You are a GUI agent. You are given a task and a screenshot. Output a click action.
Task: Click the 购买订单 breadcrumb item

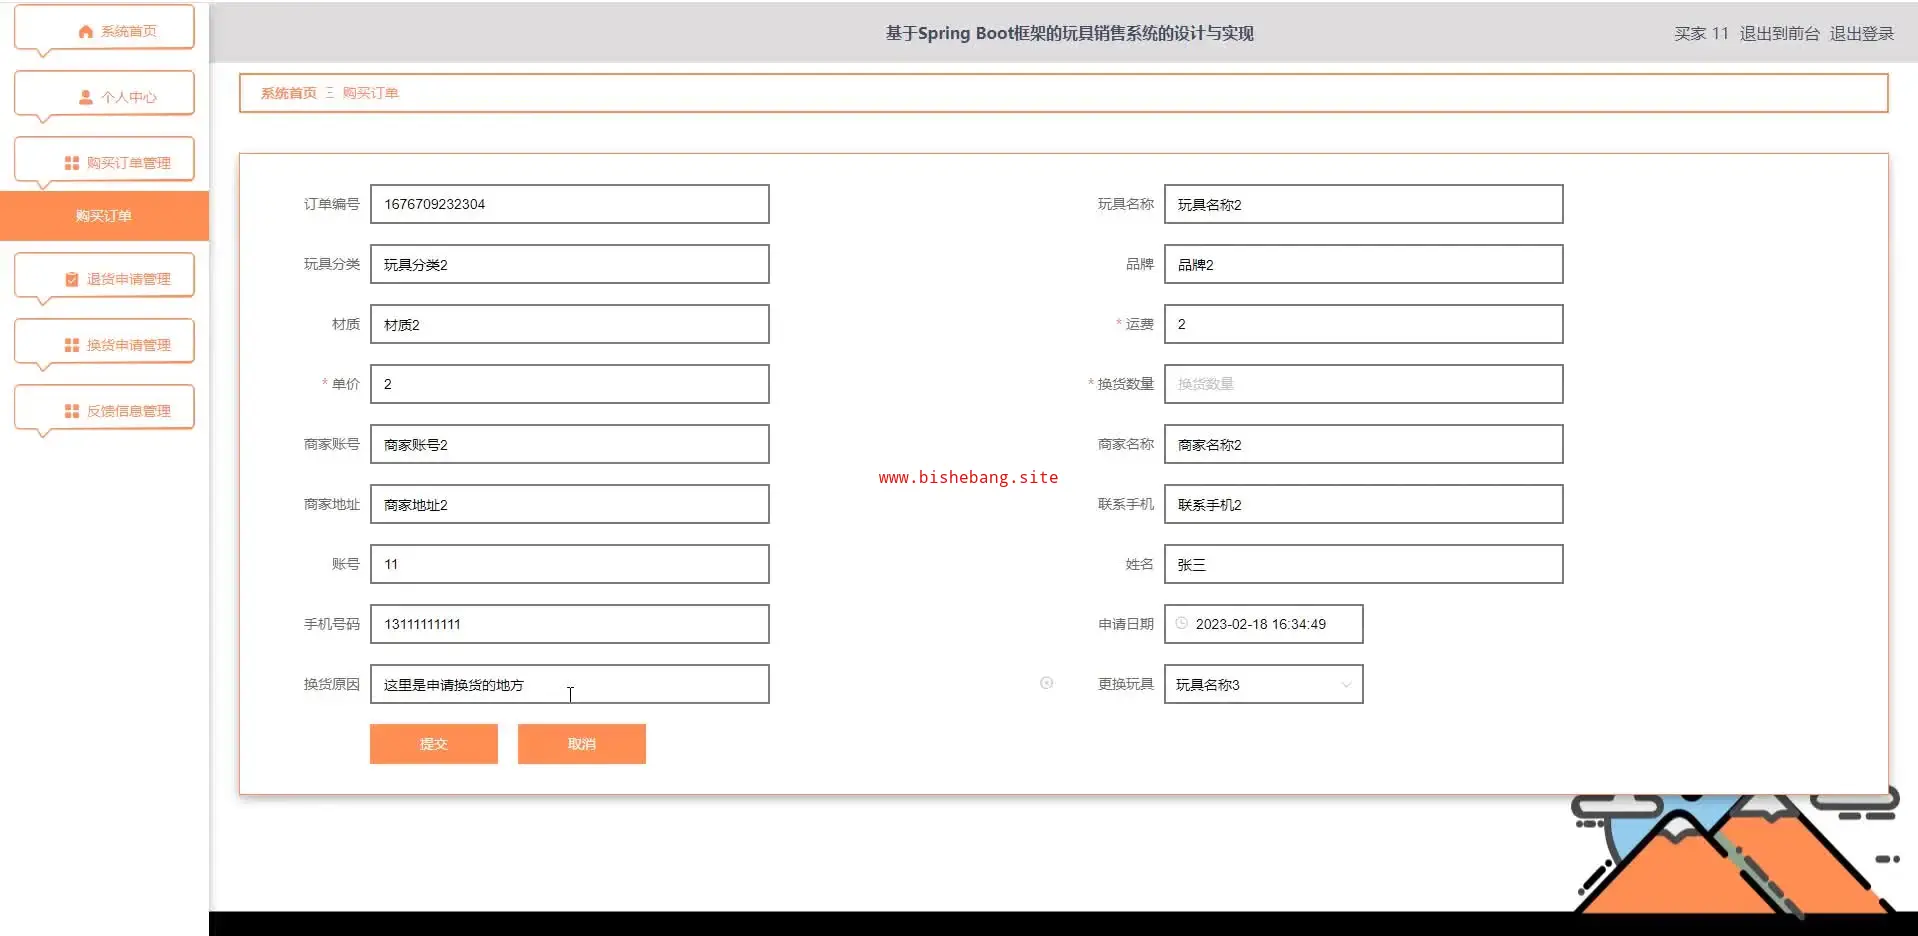[x=371, y=93]
